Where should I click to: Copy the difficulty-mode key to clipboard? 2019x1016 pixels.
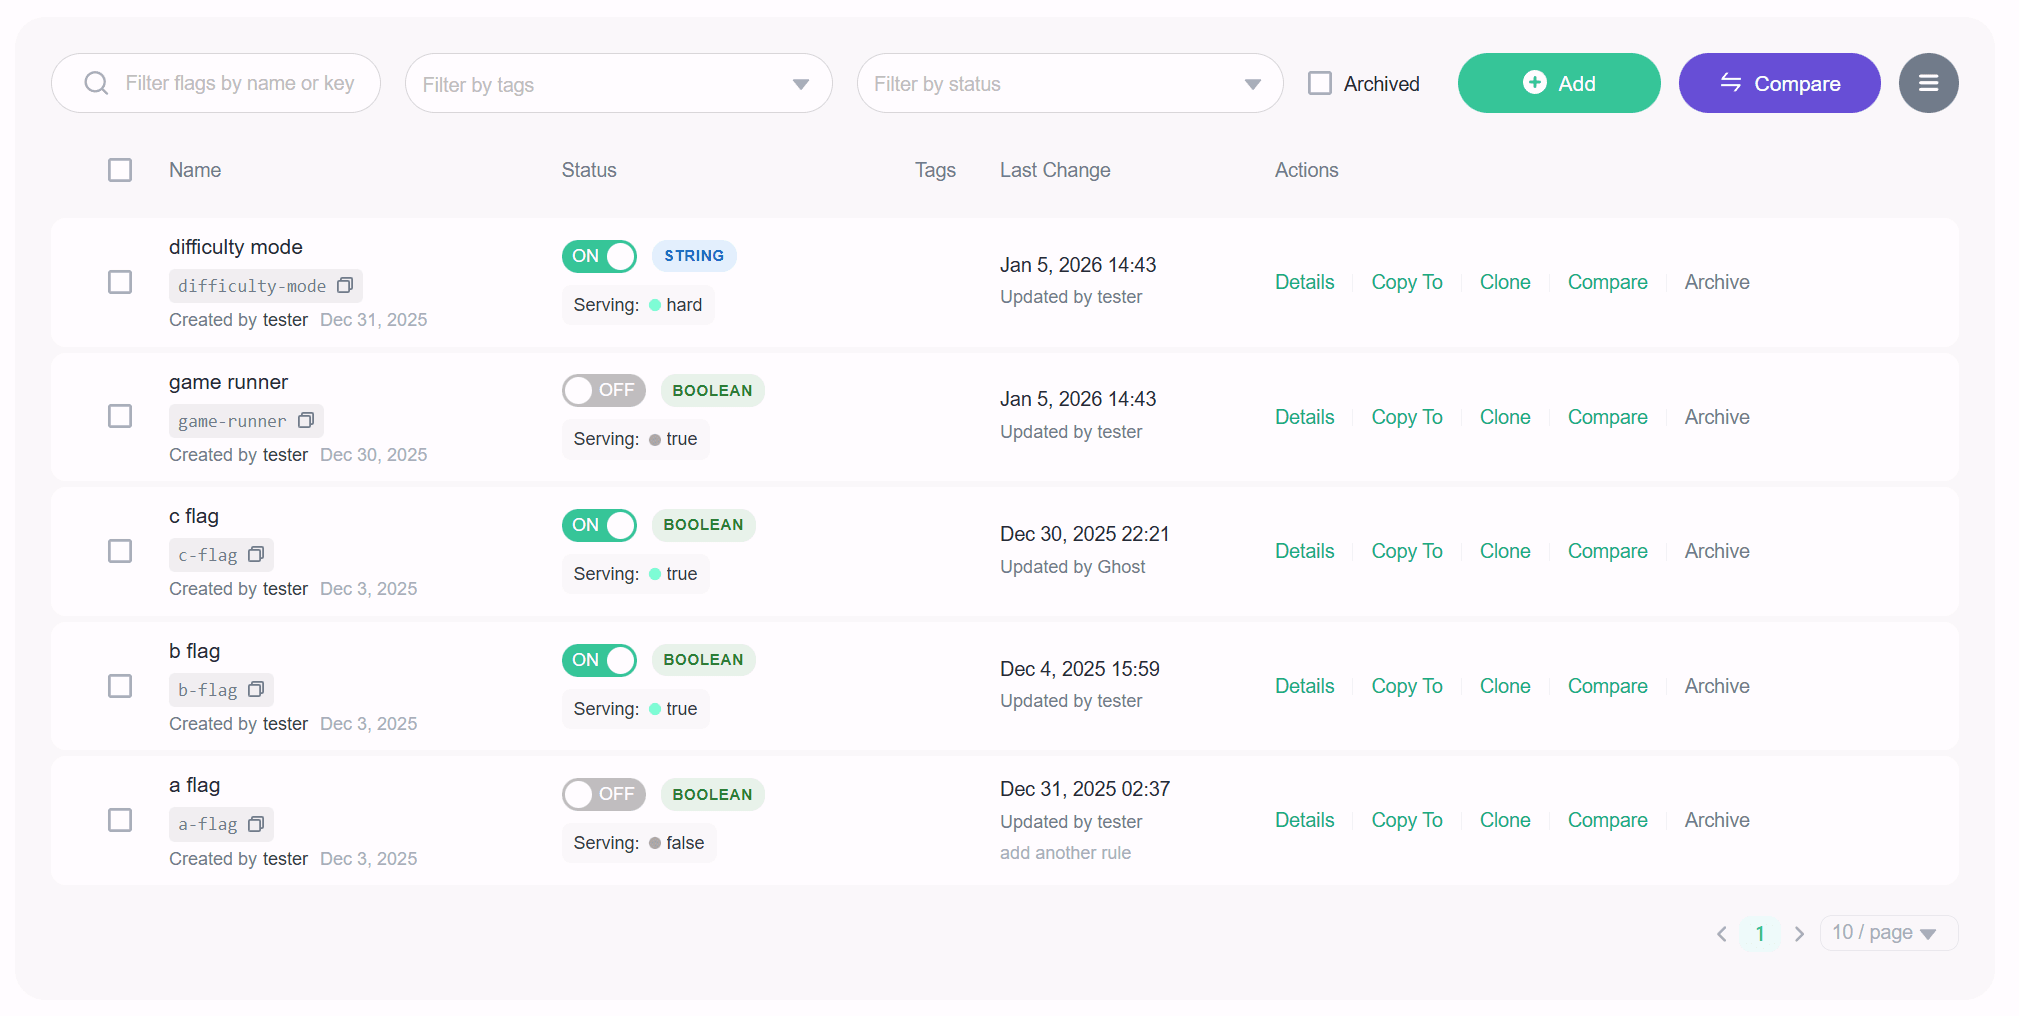click(345, 286)
